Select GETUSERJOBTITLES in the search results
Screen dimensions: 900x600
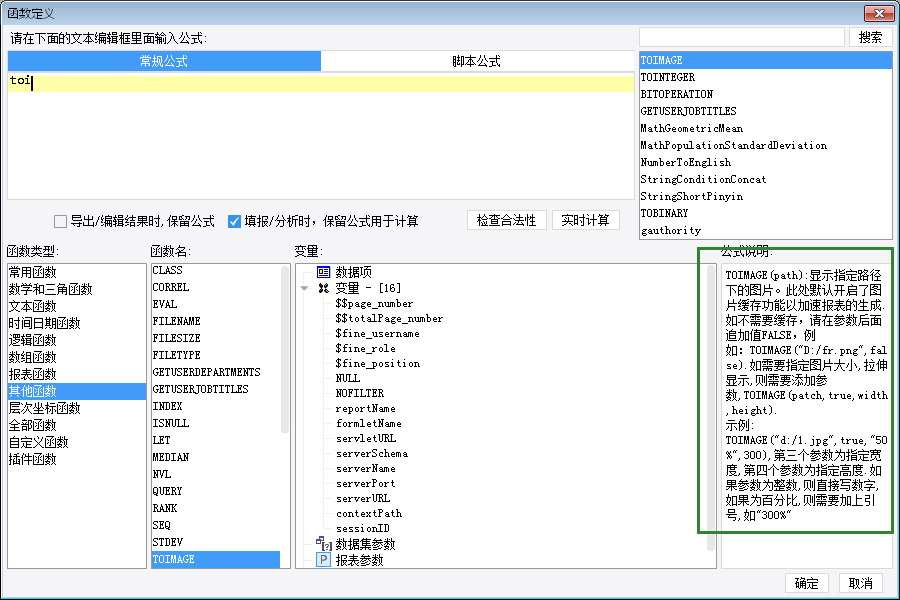(x=766, y=111)
